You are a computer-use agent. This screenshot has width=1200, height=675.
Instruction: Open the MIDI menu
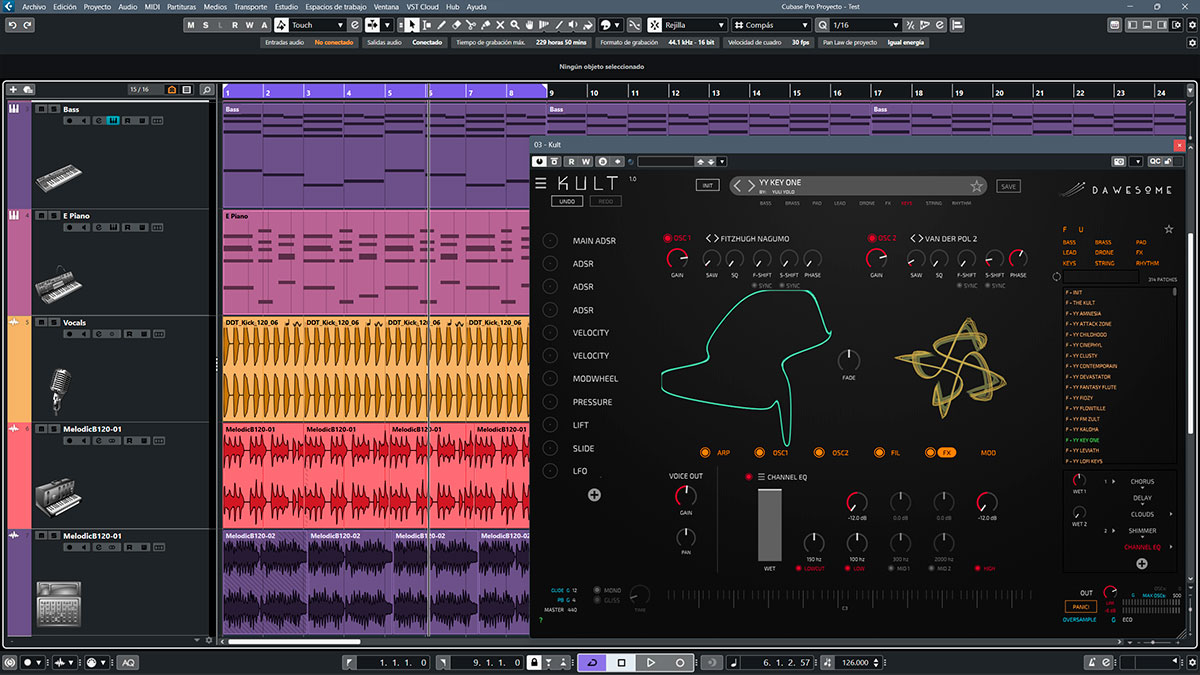[152, 6]
